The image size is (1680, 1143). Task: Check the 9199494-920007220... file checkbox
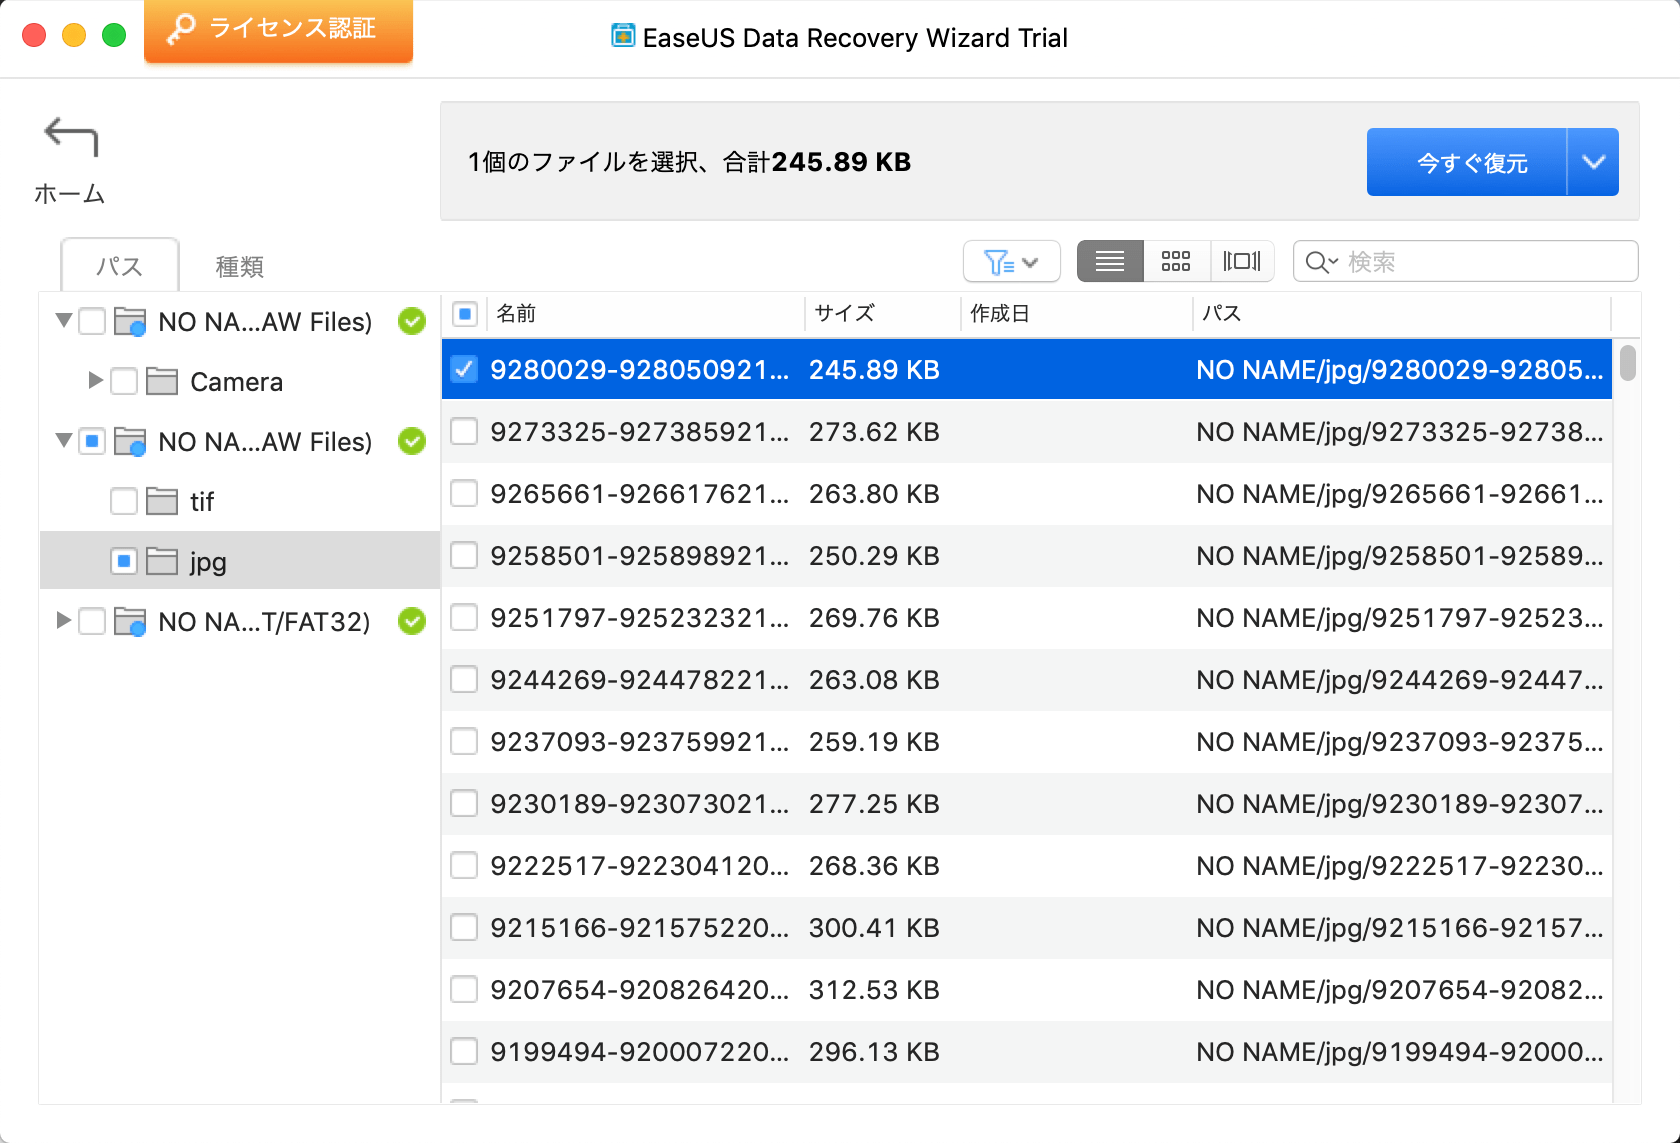point(464,1051)
